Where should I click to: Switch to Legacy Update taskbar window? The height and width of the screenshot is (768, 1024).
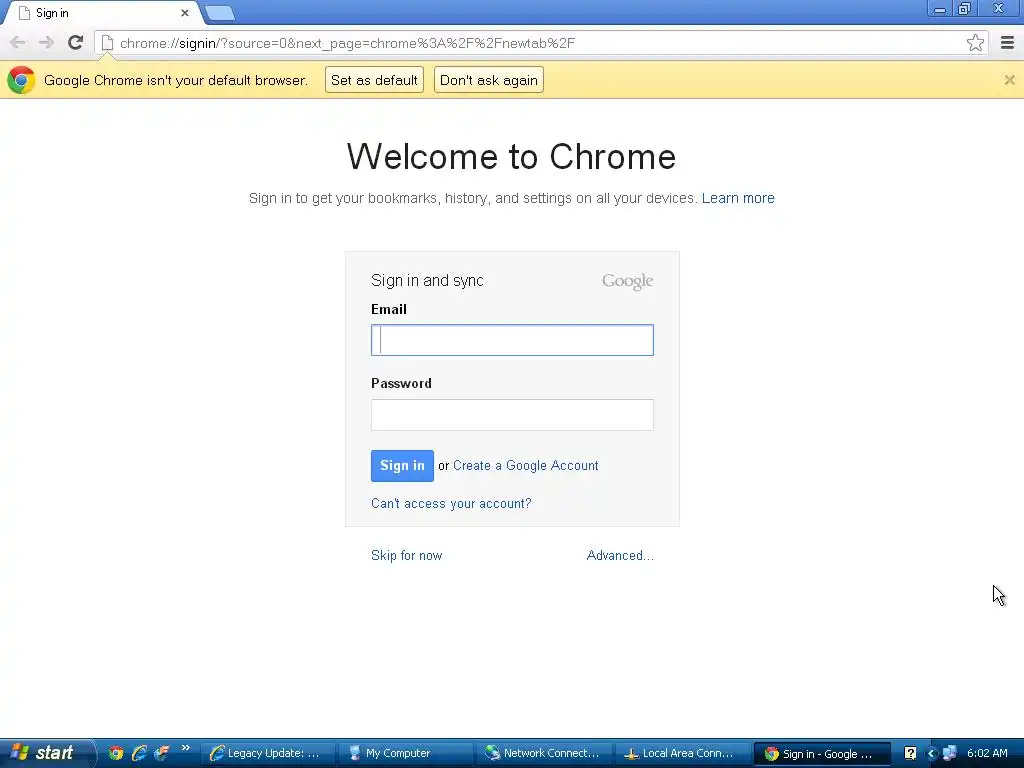268,753
